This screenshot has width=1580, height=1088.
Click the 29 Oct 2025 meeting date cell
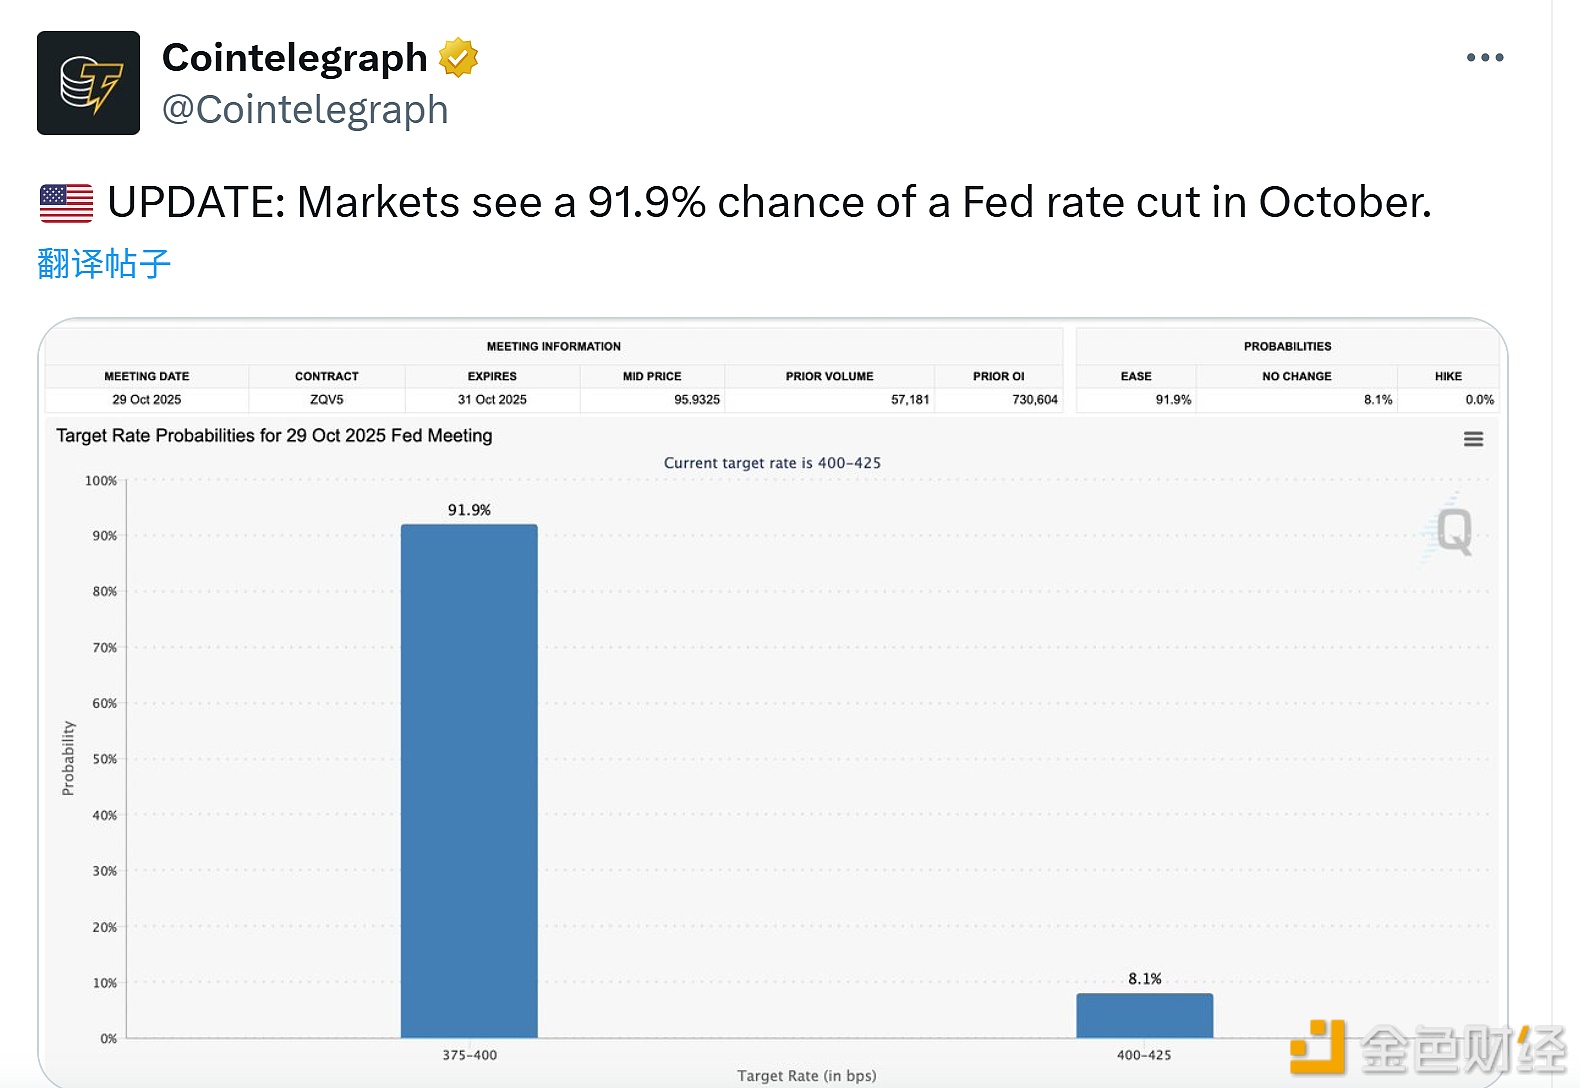tap(147, 400)
